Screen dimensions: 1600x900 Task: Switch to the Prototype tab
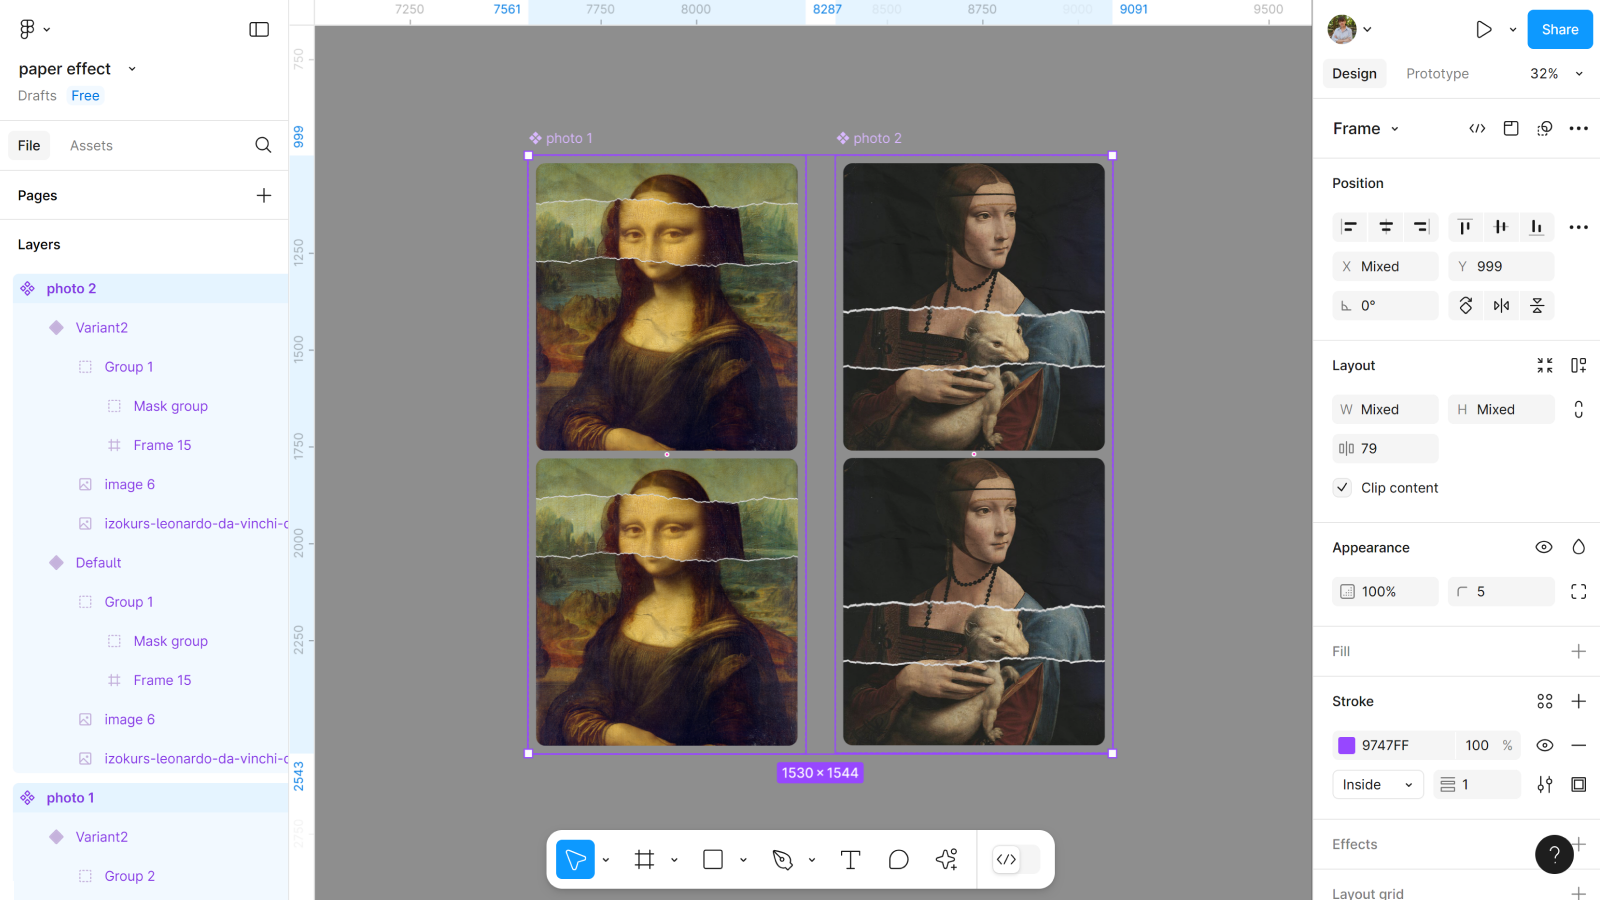point(1437,74)
